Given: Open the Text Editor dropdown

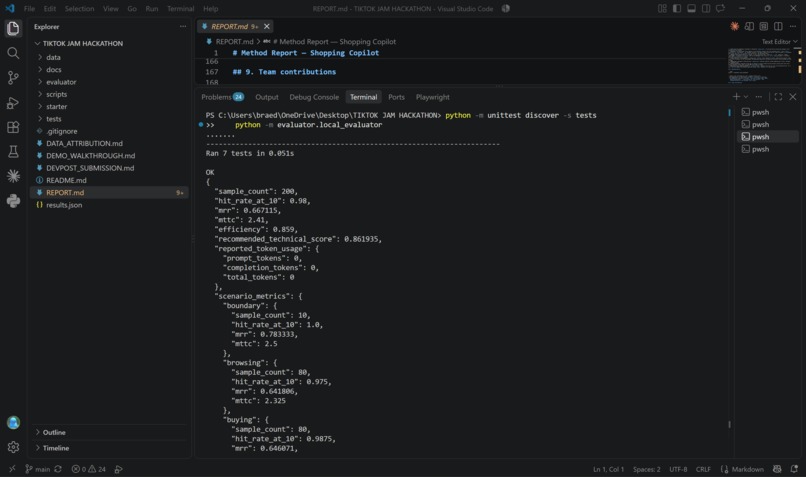Looking at the screenshot, I should (779, 42).
